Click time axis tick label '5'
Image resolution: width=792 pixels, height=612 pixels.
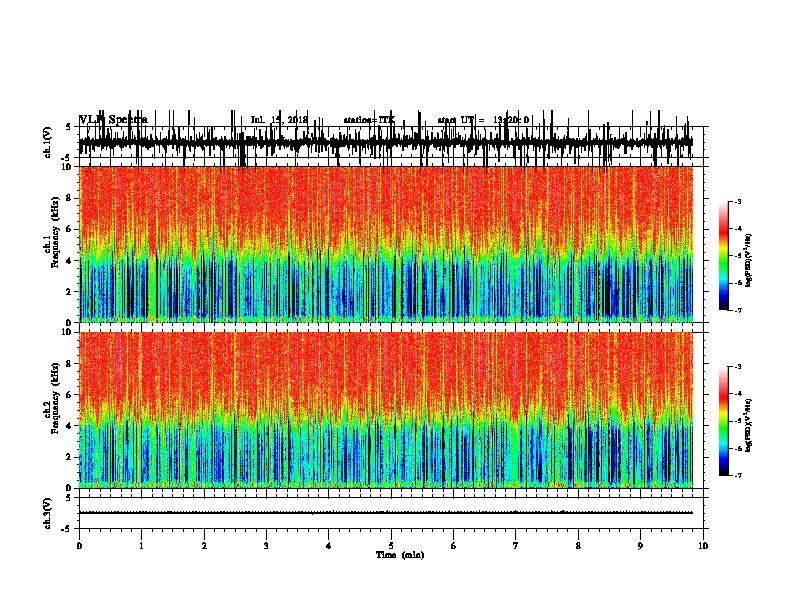(391, 546)
